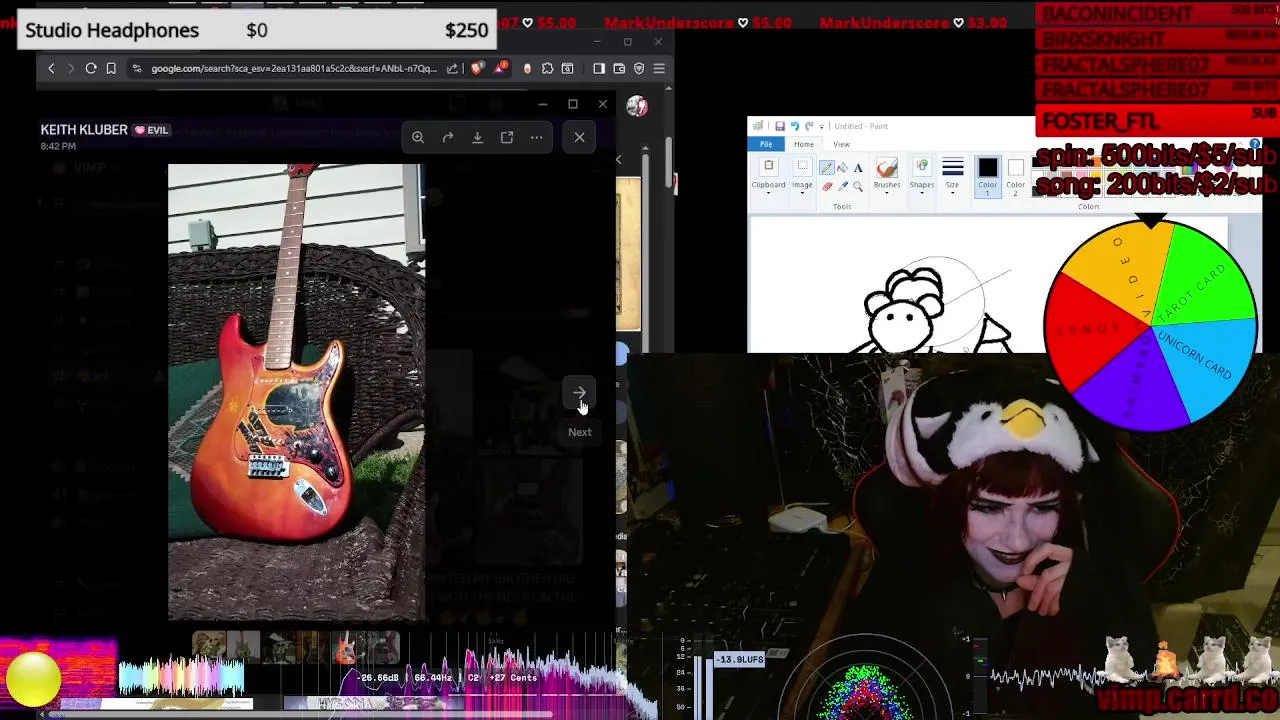Select the Color picker eyedropper tool
The image size is (1280, 720).
[x=842, y=186]
